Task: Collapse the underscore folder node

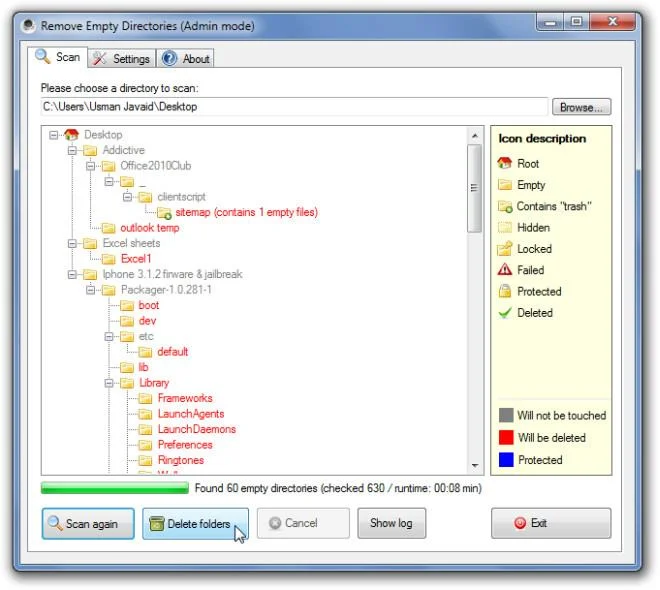Action: click(x=109, y=181)
